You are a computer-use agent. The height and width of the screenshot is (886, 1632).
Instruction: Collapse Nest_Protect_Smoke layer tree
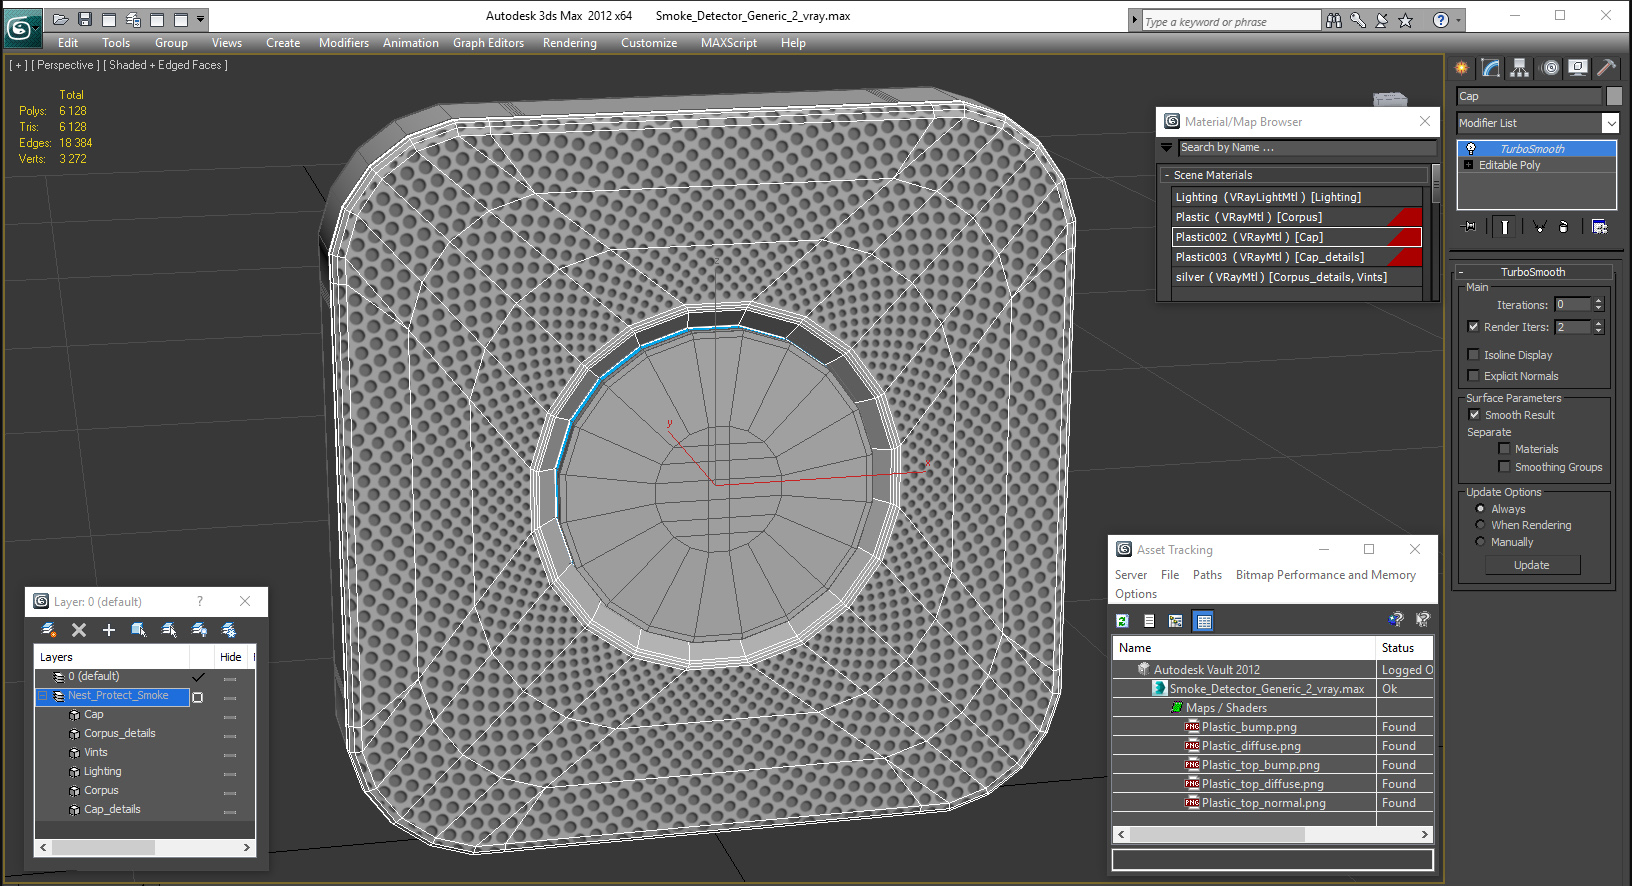(44, 696)
